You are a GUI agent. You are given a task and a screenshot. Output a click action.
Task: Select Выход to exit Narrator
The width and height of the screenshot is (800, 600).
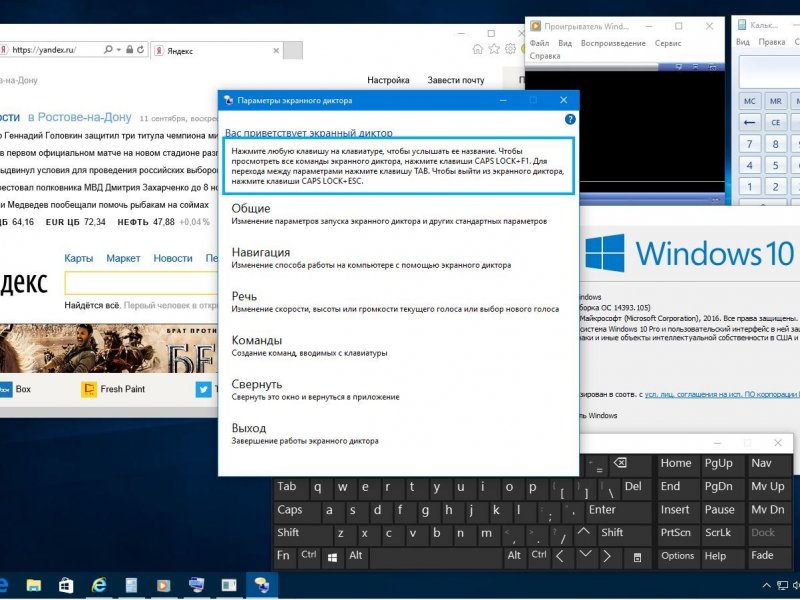[x=305, y=434]
